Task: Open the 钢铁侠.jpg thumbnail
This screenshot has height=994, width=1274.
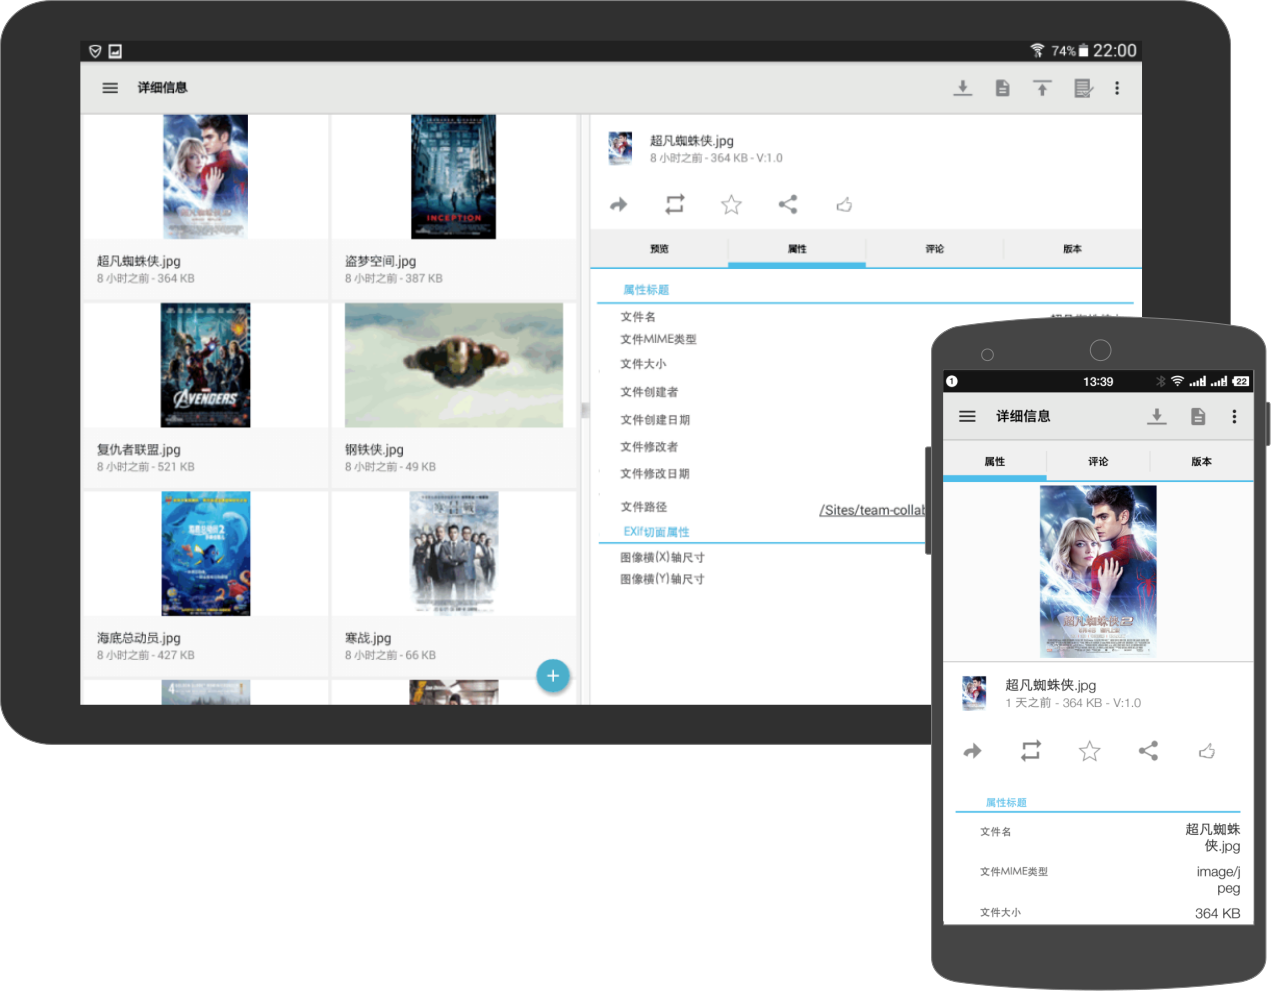Action: (x=454, y=365)
